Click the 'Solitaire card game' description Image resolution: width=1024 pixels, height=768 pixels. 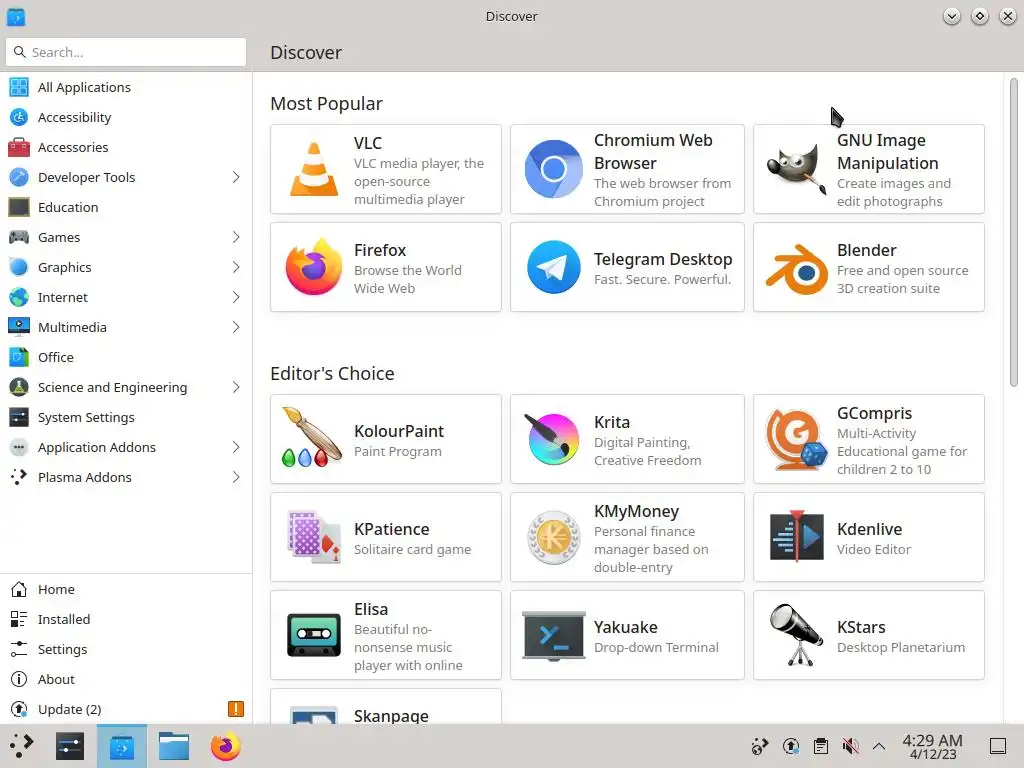(x=412, y=549)
